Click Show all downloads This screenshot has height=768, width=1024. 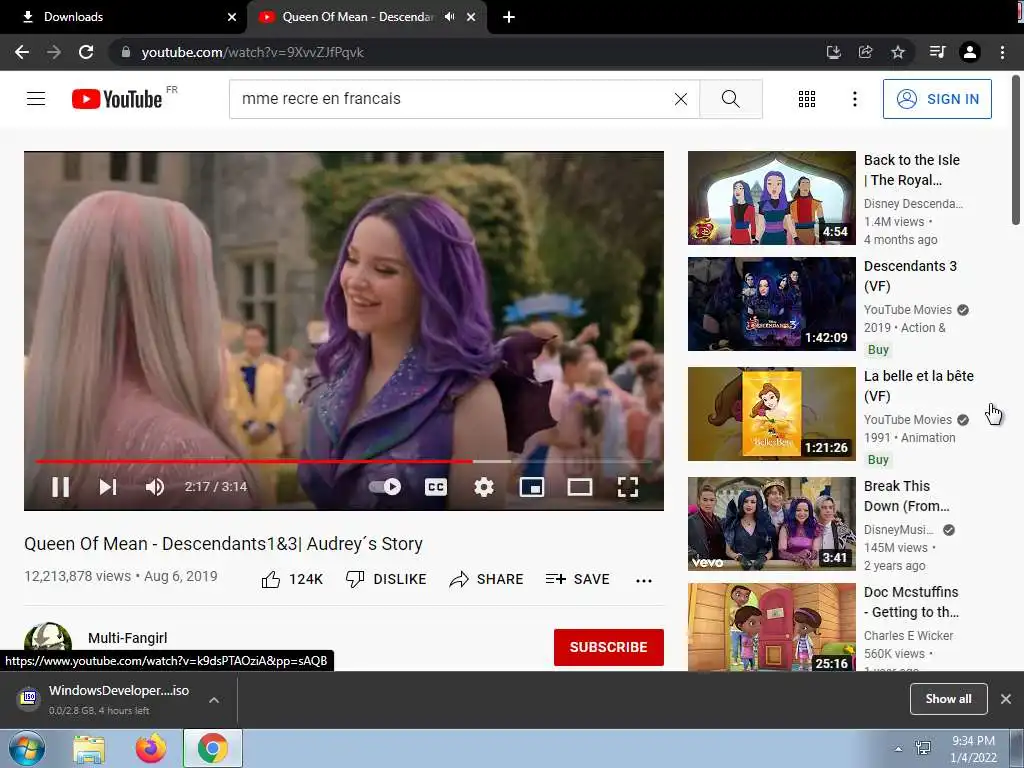coord(948,699)
